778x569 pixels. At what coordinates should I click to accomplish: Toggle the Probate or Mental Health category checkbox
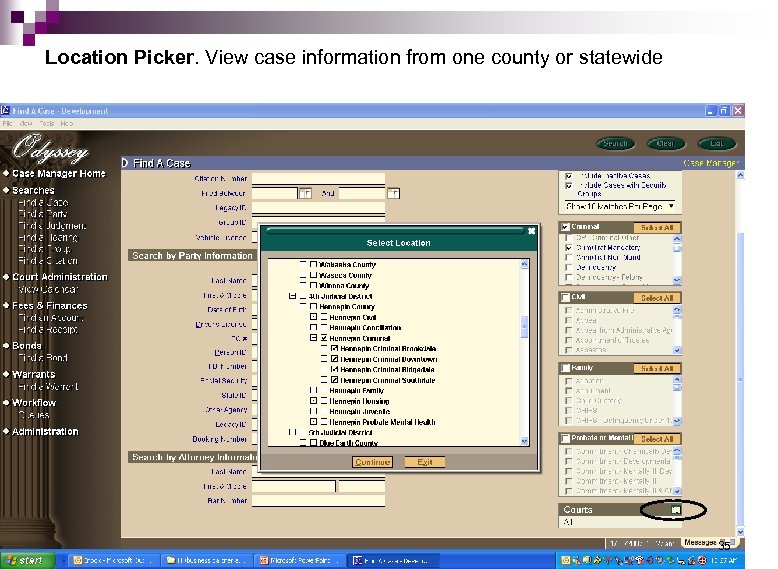click(565, 439)
